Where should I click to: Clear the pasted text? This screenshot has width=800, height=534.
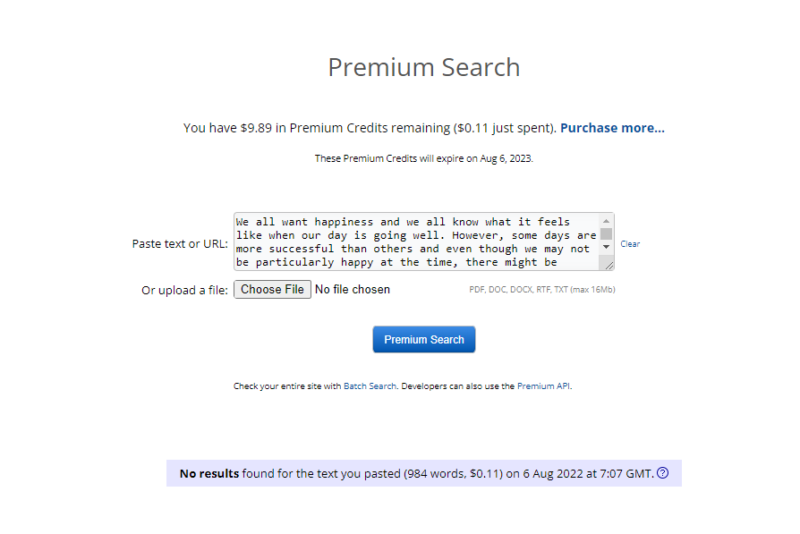[x=630, y=244]
